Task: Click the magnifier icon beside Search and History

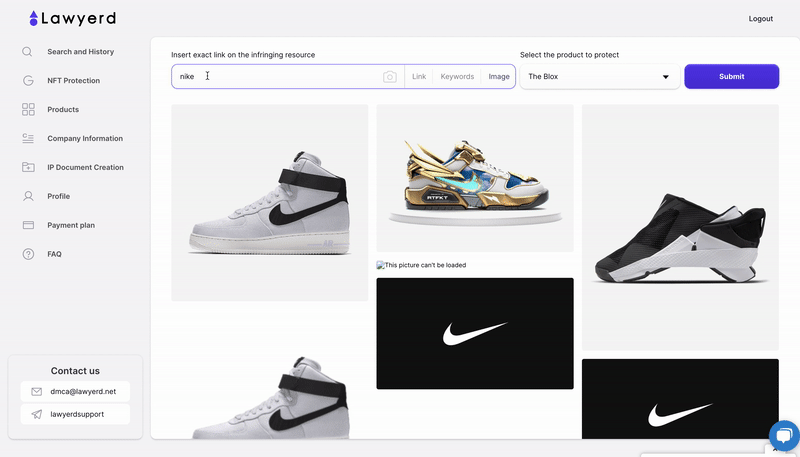Action: [x=28, y=52]
